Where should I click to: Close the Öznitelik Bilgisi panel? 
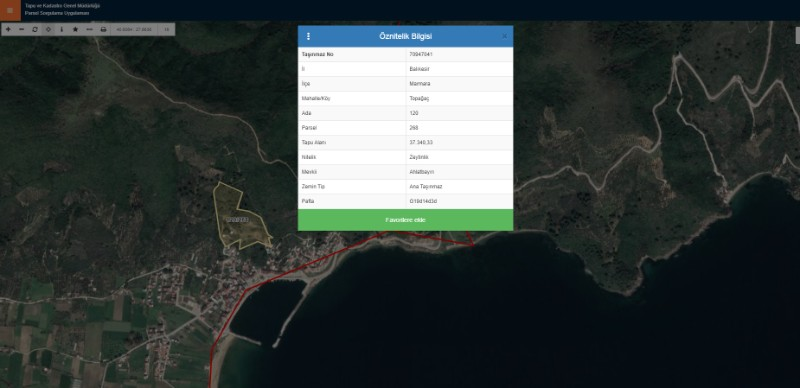505,36
